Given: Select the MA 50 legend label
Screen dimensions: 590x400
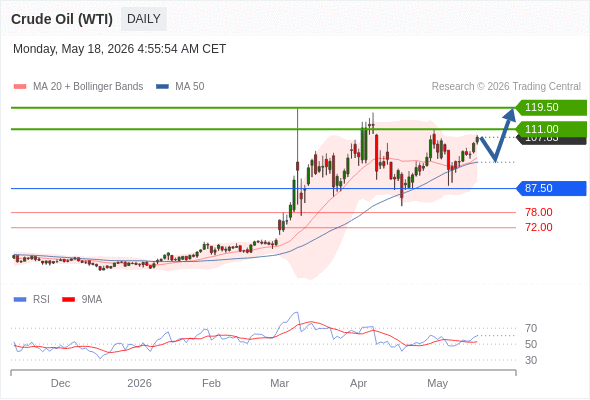Looking at the screenshot, I should (x=190, y=87).
